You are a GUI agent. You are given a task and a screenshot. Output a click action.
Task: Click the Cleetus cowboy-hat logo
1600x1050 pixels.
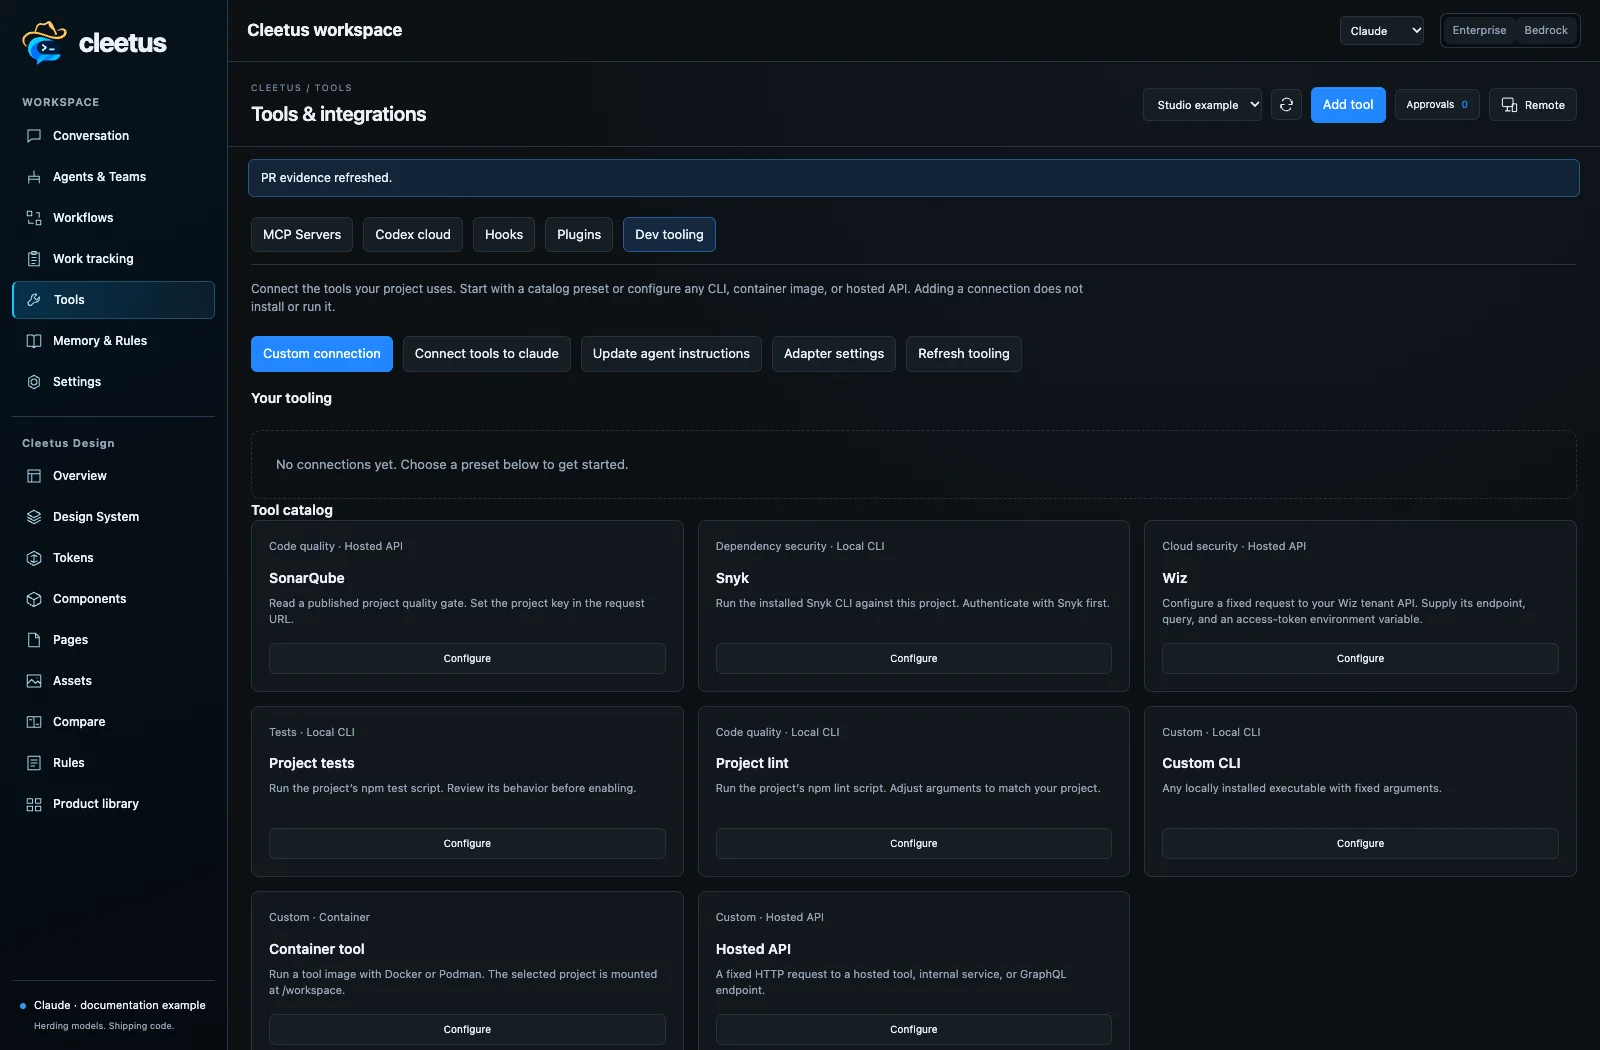tap(44, 42)
